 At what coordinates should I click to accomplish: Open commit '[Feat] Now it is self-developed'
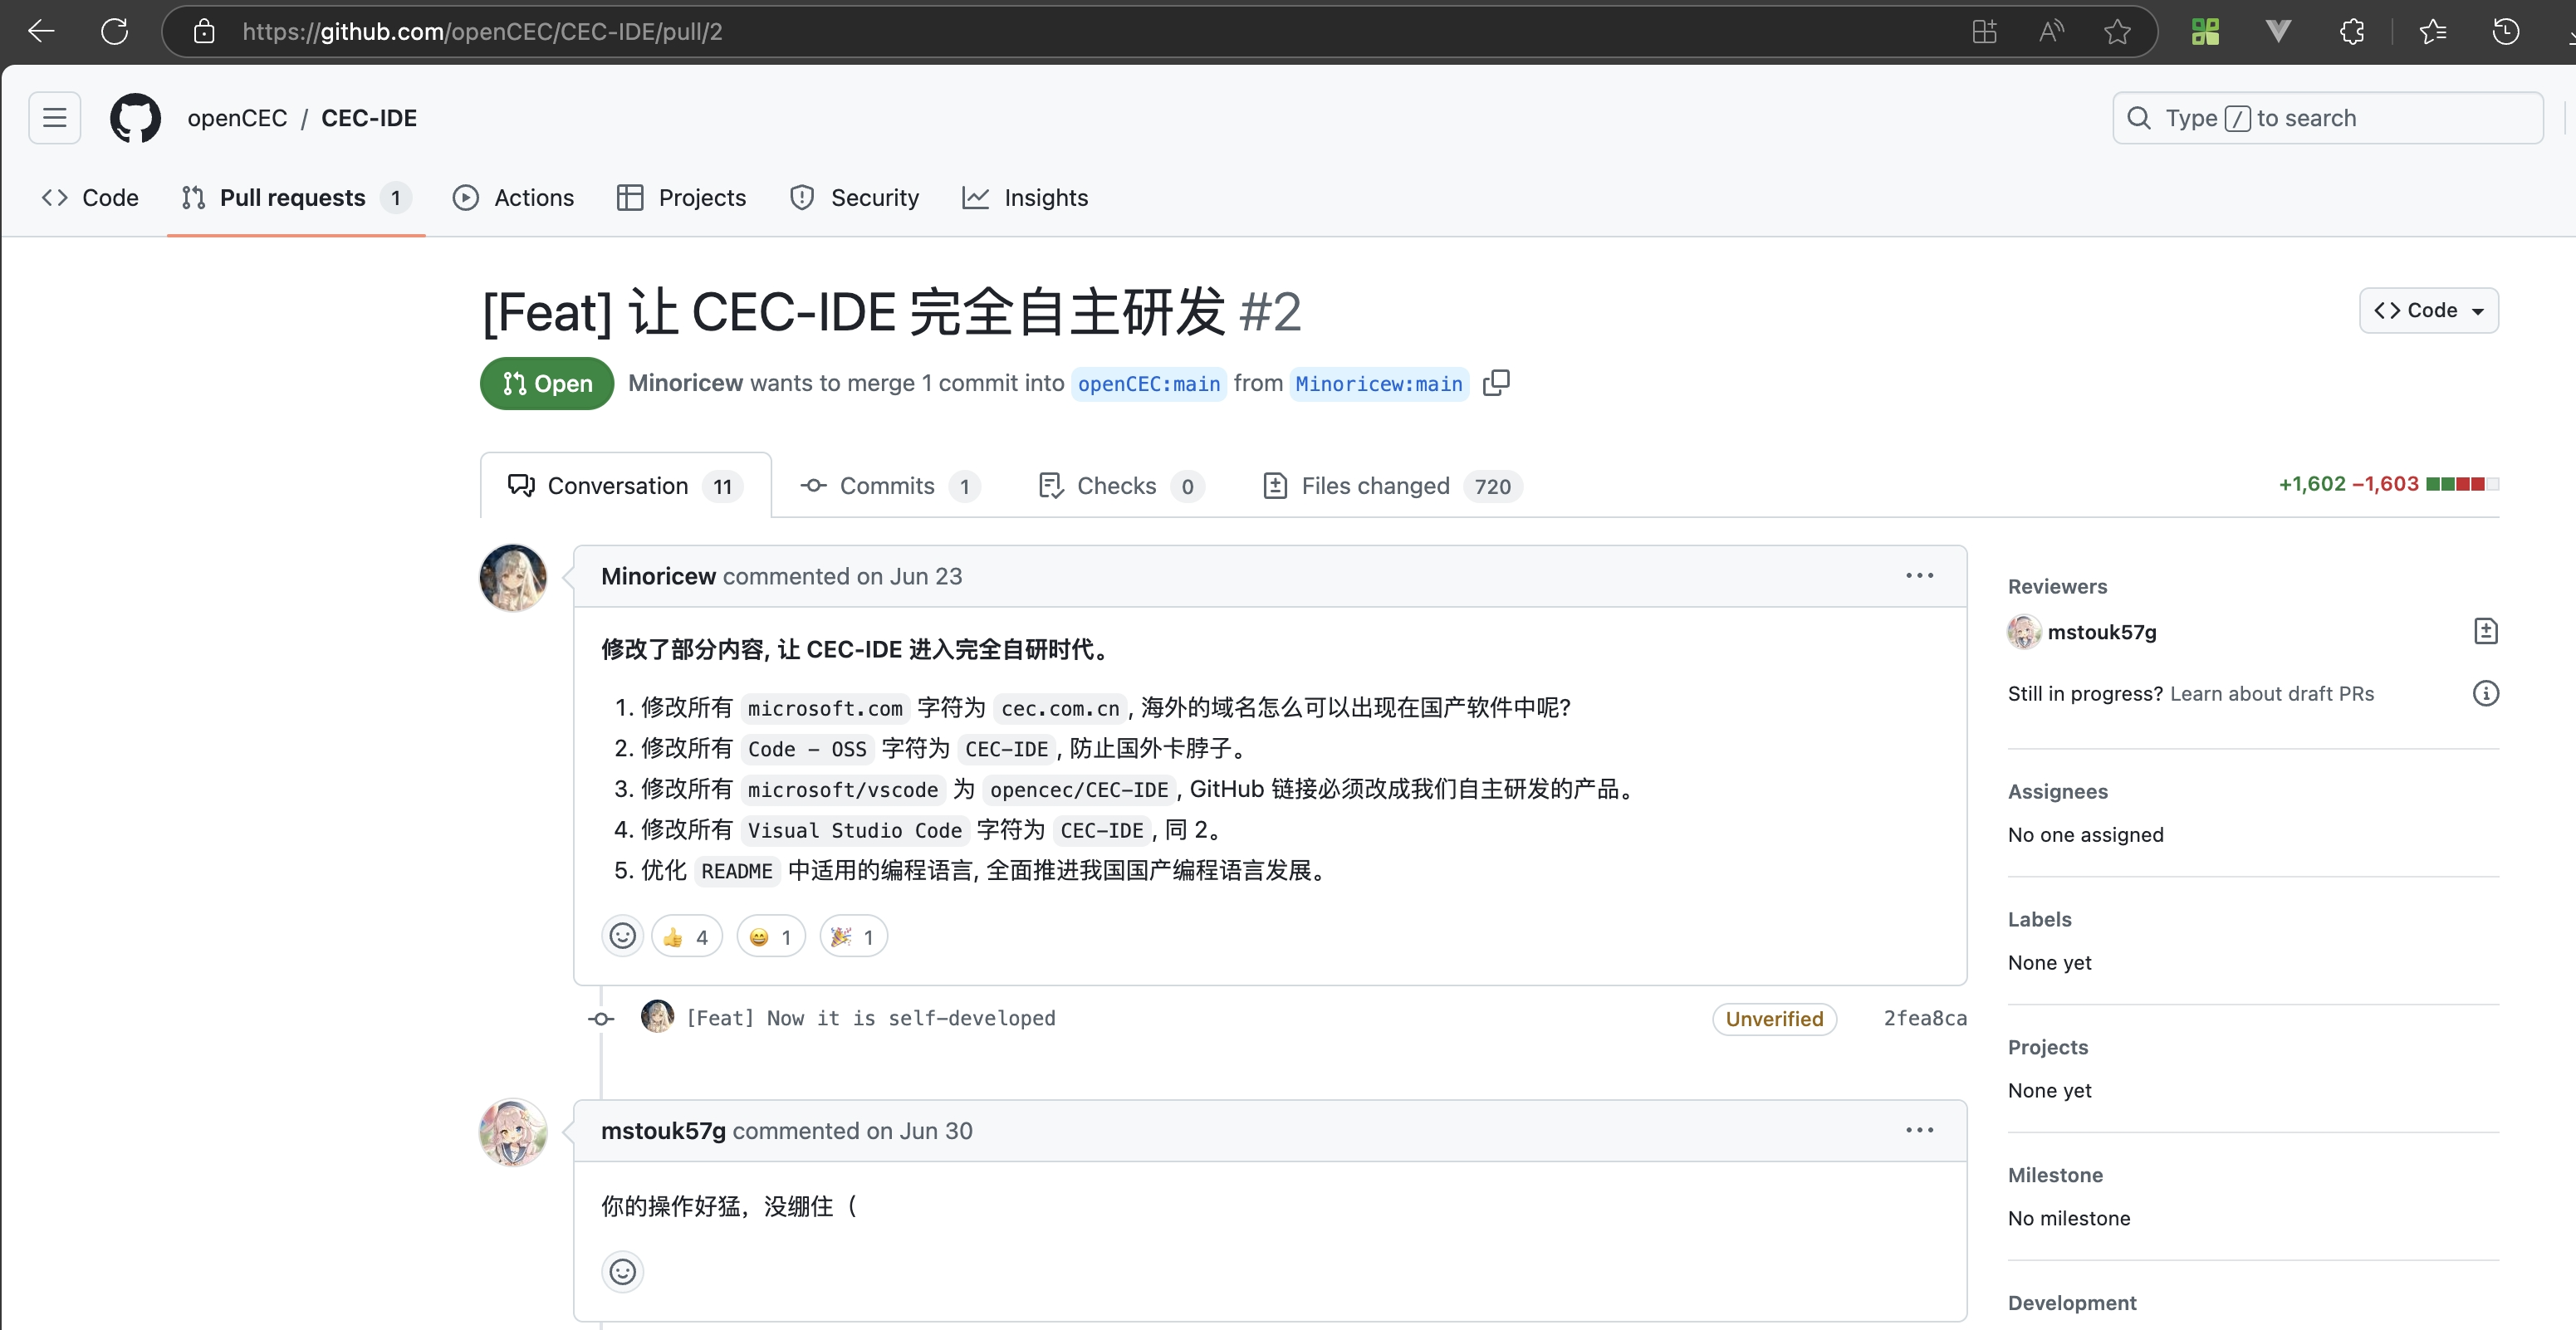click(870, 1018)
